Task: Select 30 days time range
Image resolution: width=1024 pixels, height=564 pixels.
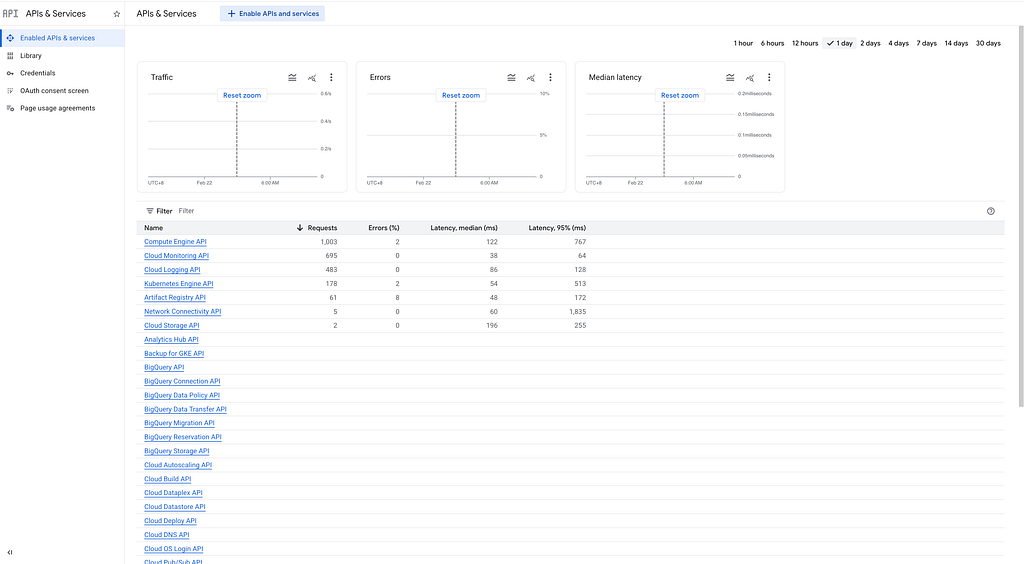Action: 988,43
